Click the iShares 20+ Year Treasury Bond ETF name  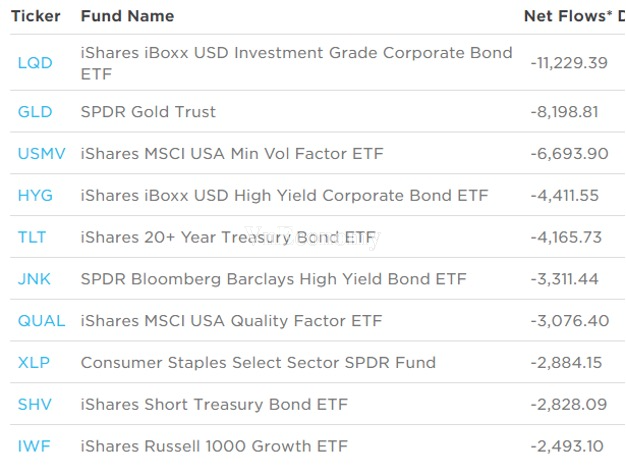pos(227,238)
